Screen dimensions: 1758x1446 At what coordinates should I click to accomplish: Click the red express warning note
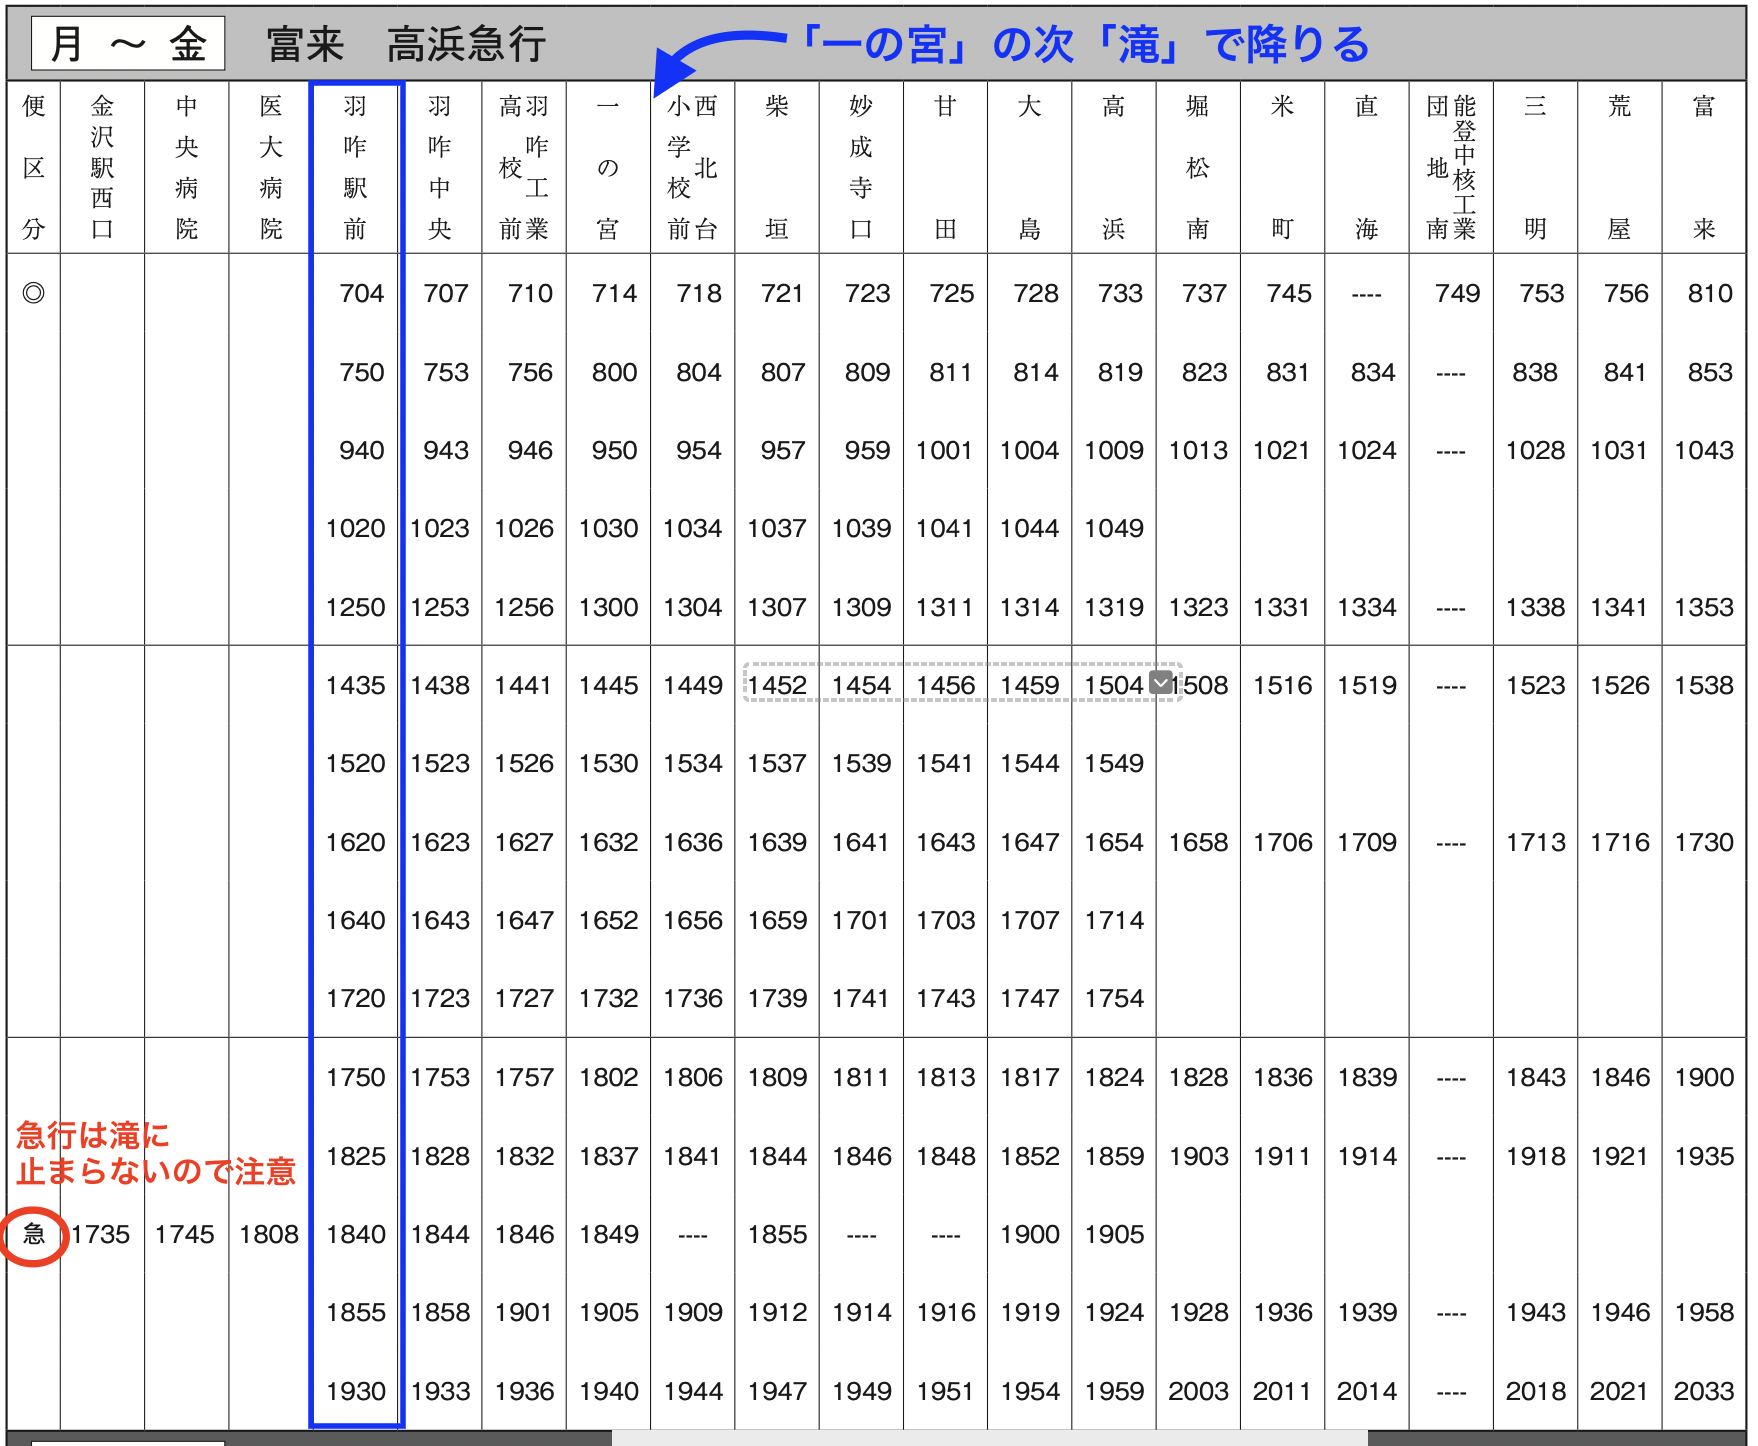(x=156, y=1153)
